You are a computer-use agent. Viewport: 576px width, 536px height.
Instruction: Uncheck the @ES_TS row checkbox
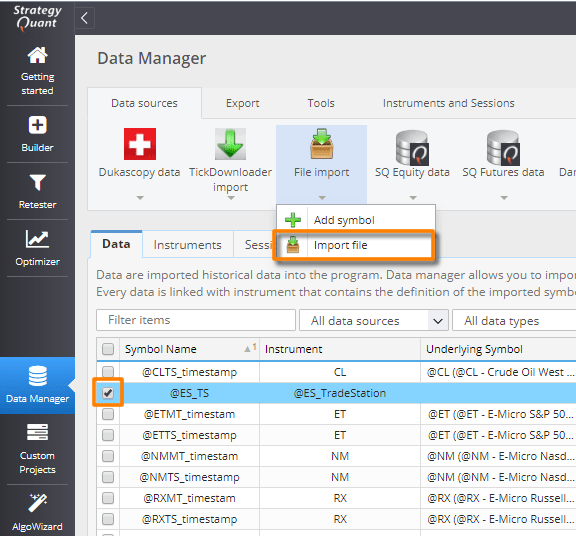(108, 393)
